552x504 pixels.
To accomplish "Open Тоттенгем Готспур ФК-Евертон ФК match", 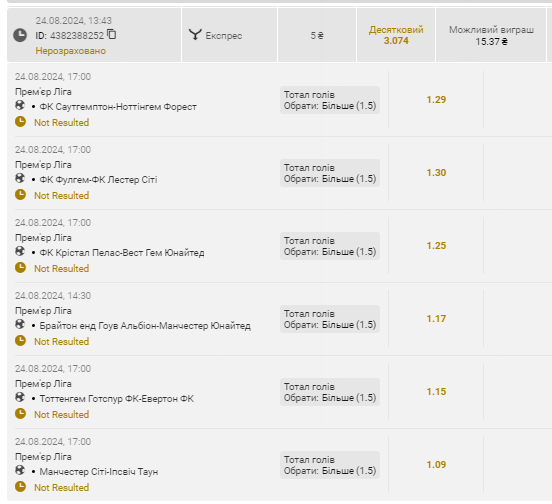I will point(117,399).
